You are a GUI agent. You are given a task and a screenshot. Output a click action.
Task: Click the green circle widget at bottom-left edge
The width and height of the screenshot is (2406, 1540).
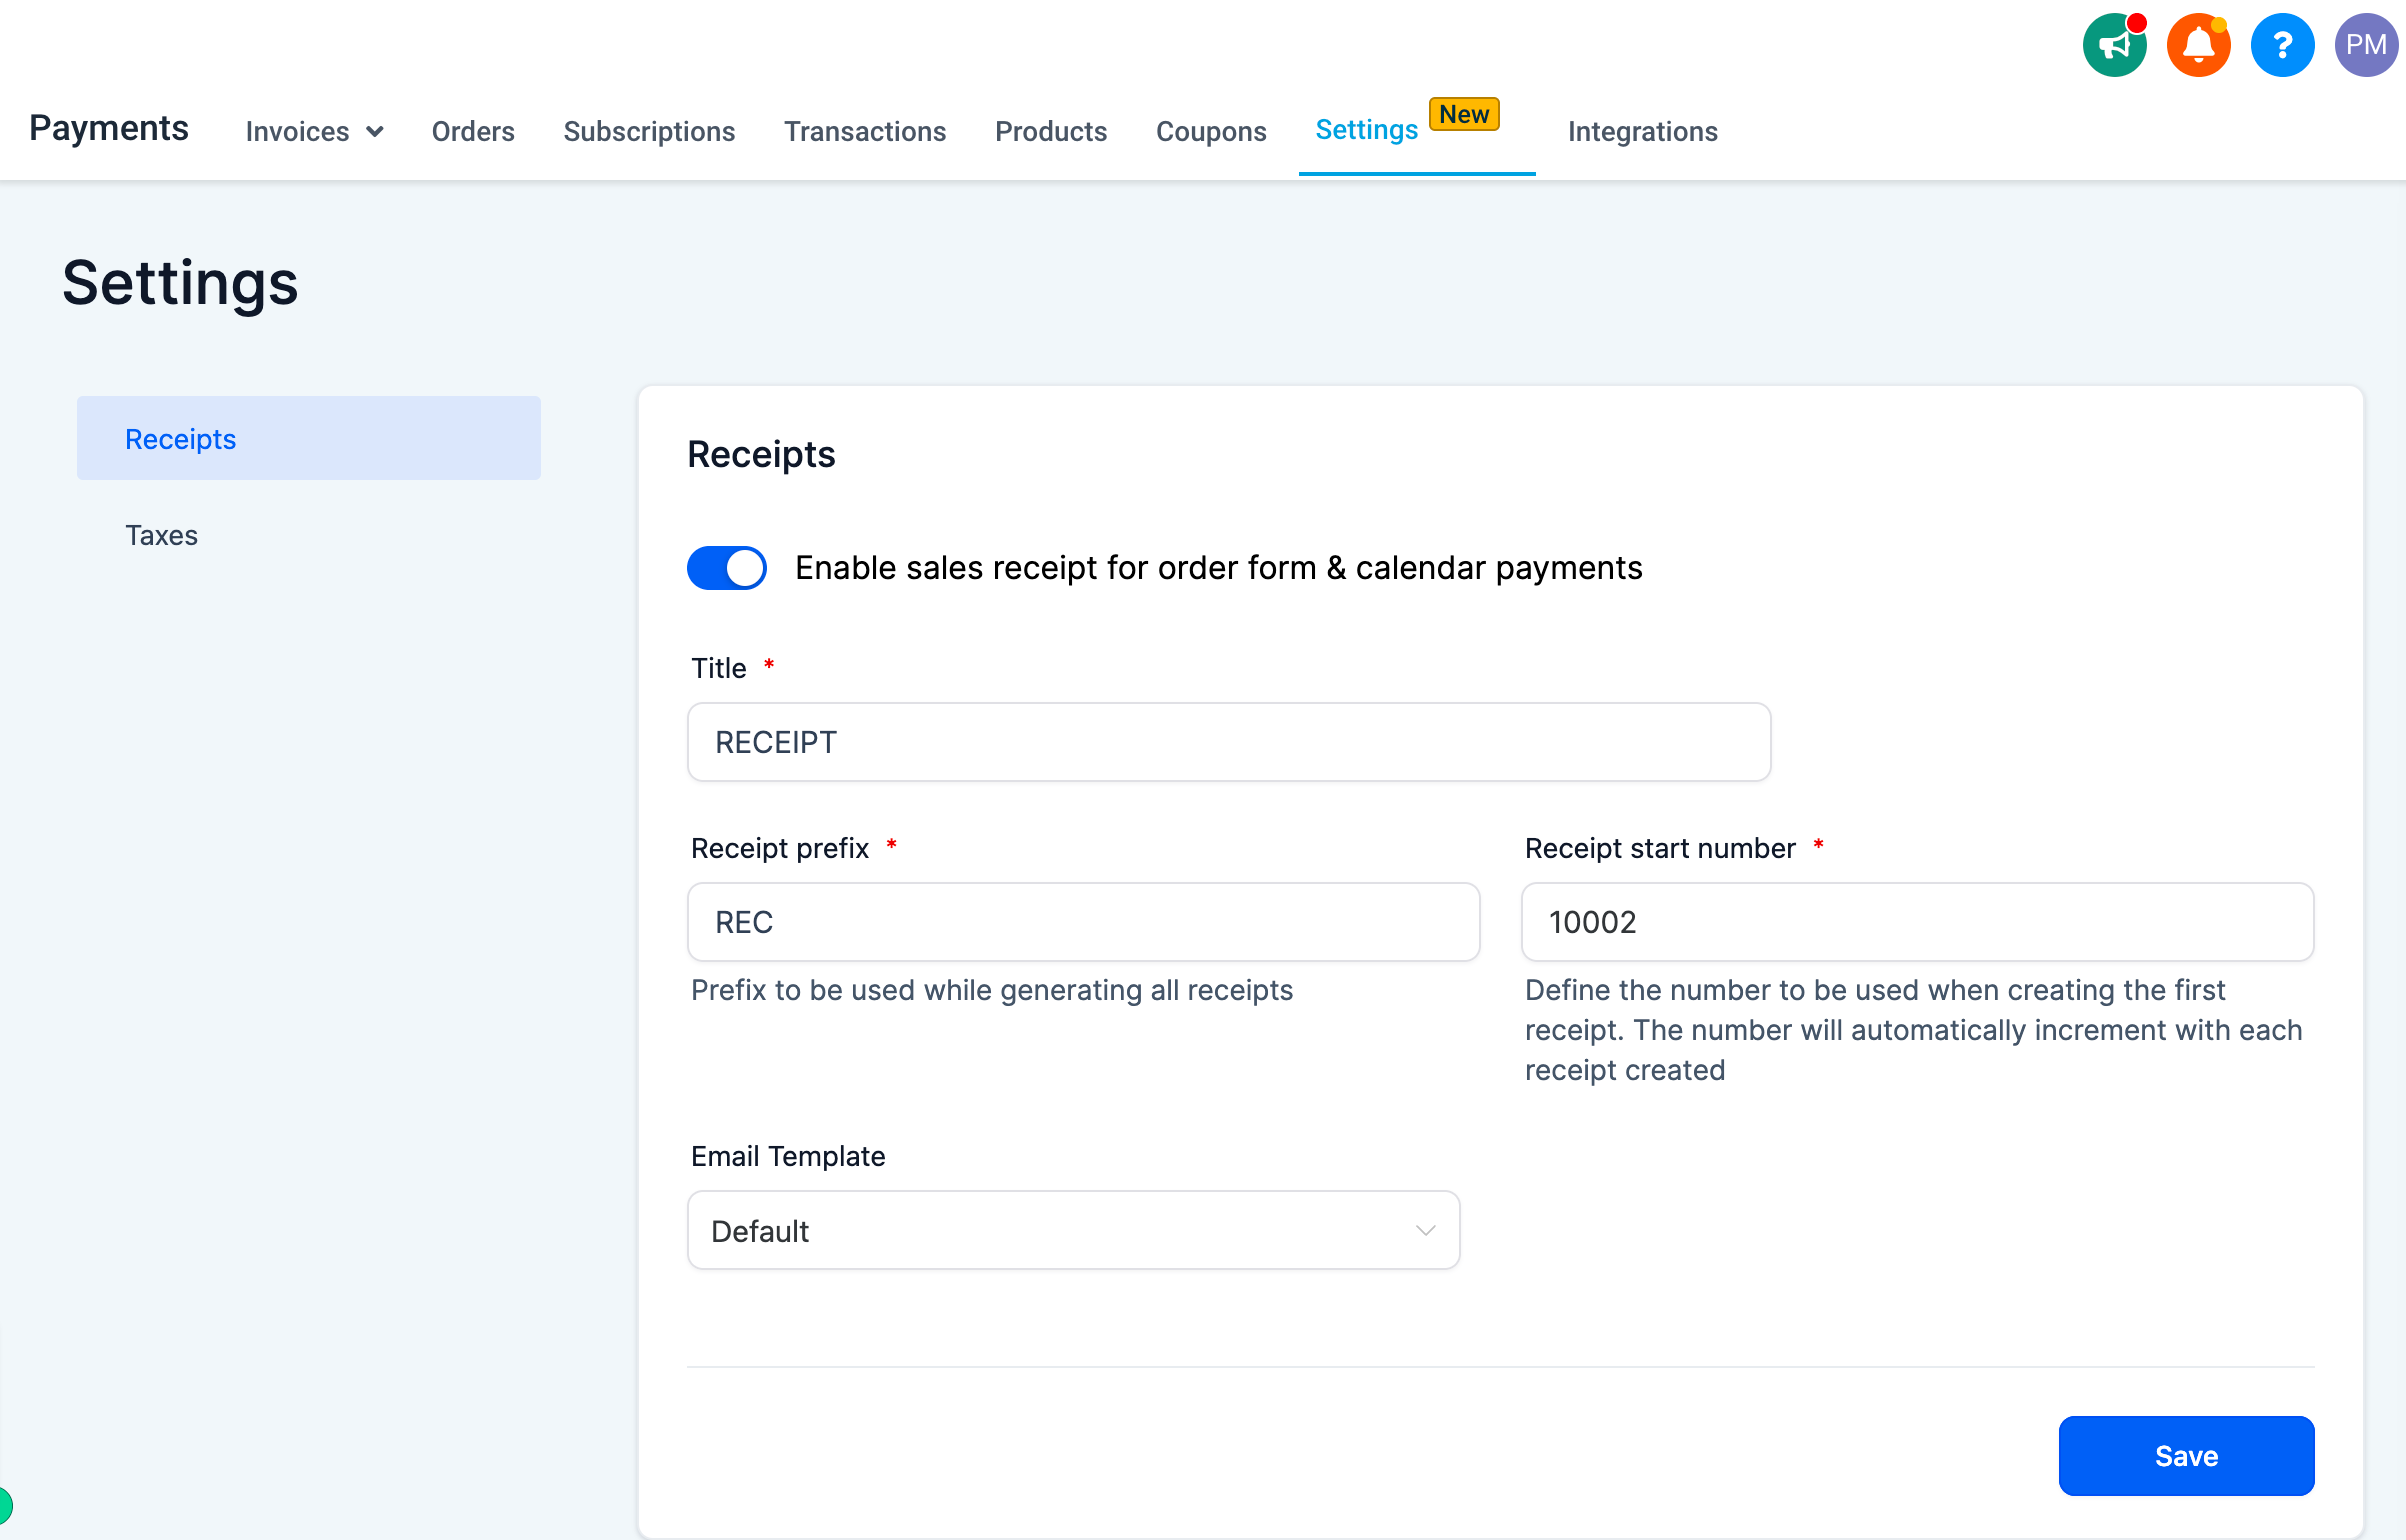click(x=5, y=1504)
